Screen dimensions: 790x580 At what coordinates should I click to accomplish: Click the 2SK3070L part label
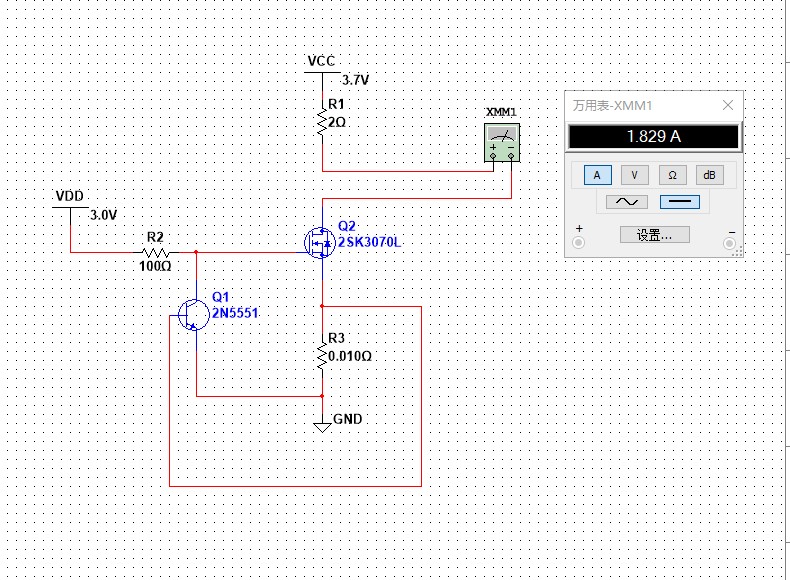pos(369,242)
